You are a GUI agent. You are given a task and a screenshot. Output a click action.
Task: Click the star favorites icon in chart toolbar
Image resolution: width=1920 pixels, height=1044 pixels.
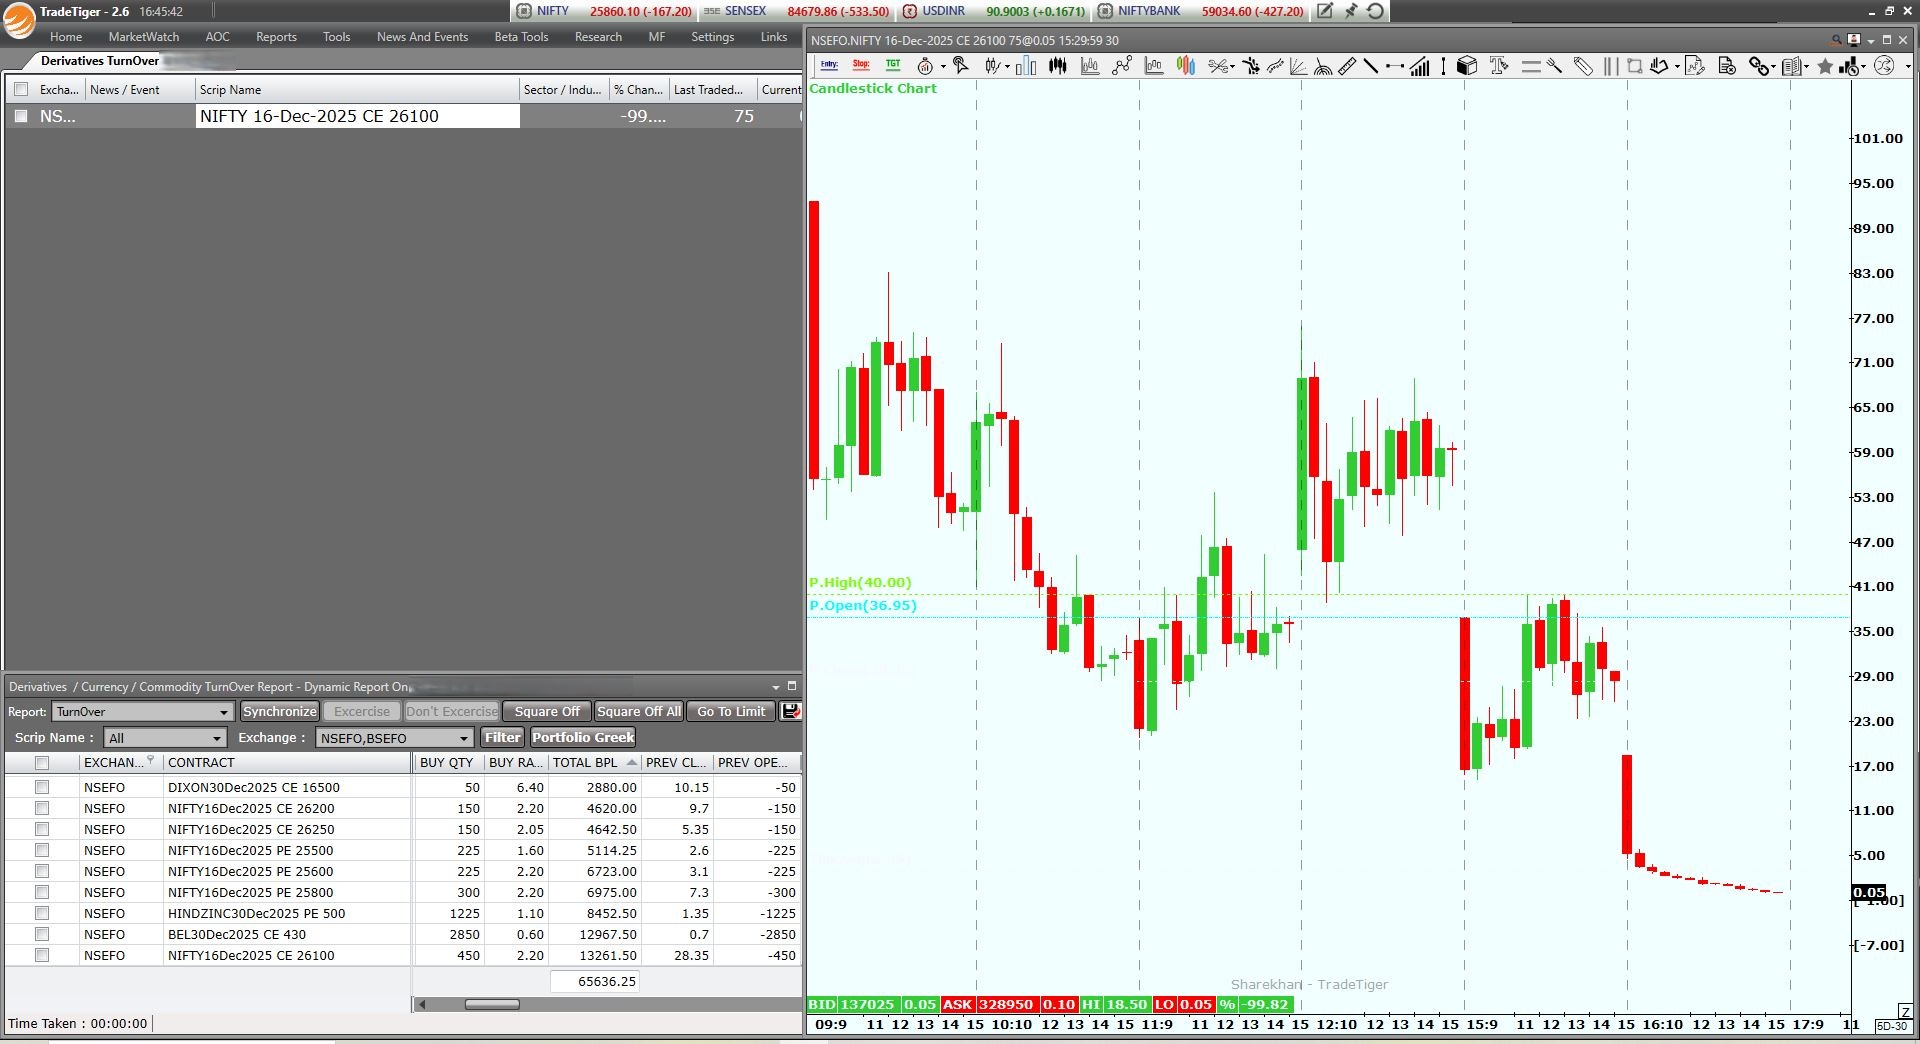click(1824, 66)
